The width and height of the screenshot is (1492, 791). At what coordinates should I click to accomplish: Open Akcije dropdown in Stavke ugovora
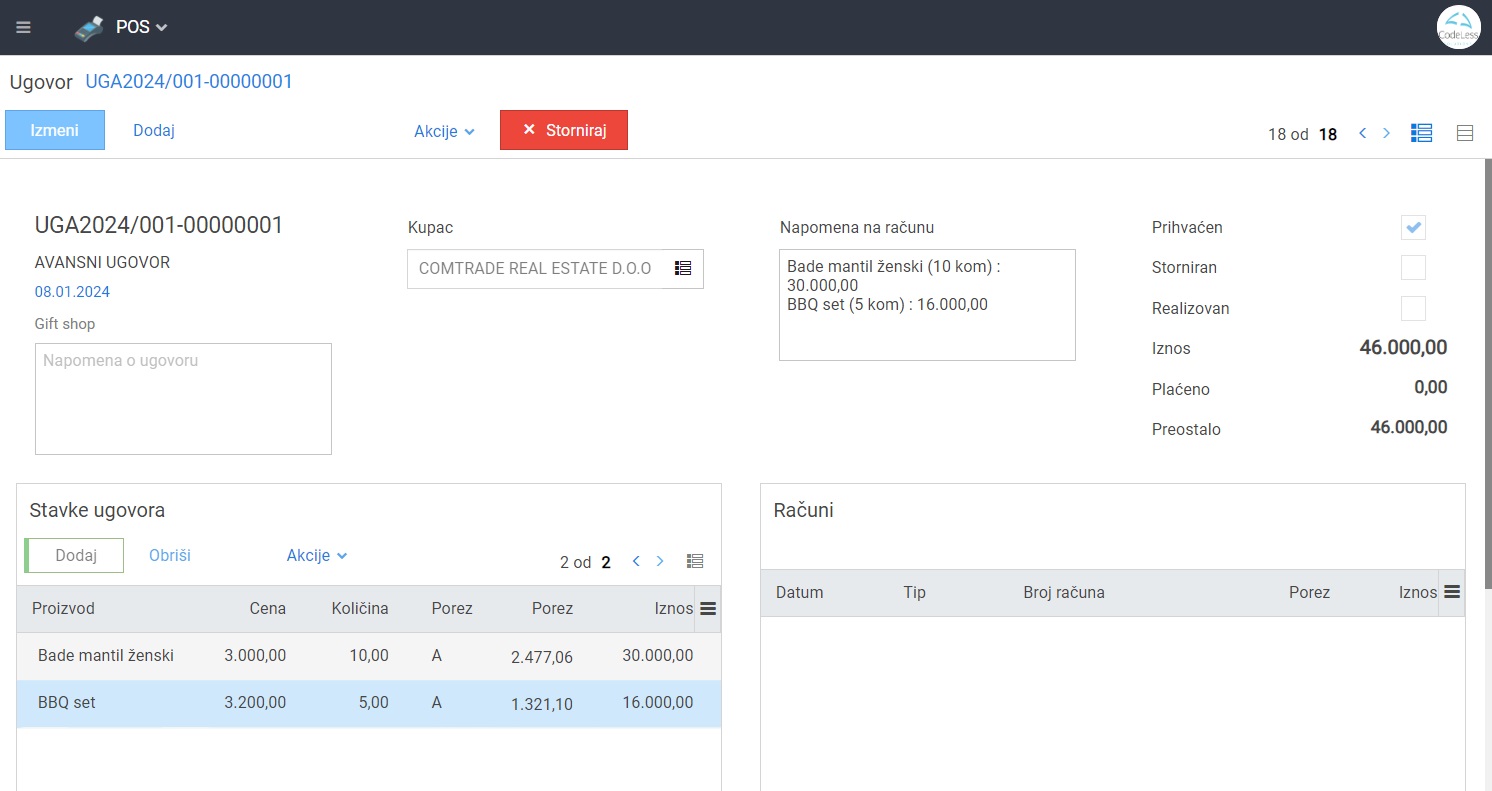317,555
